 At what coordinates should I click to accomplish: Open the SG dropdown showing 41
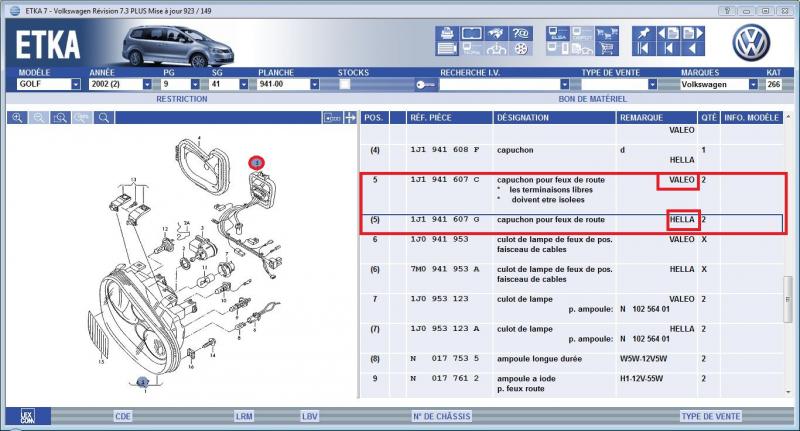[x=243, y=84]
